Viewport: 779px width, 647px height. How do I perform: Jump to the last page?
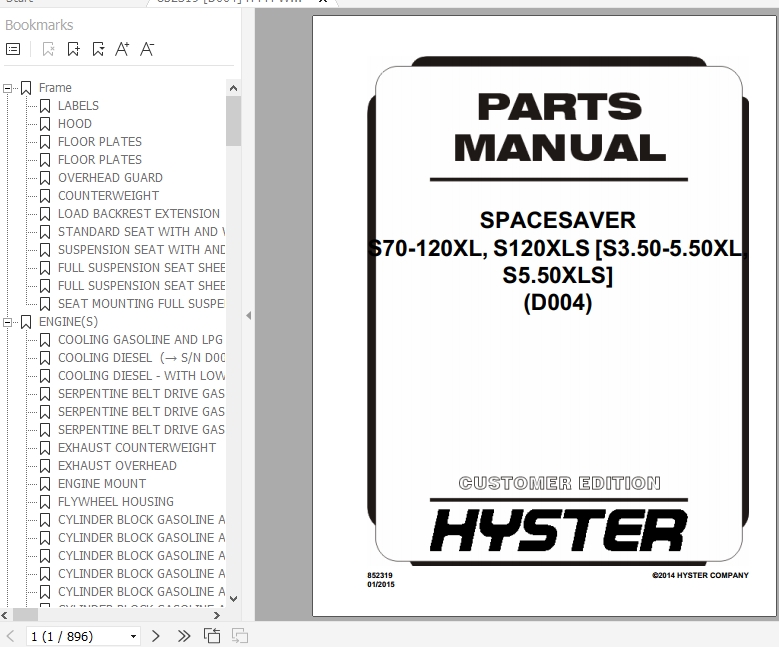(184, 636)
